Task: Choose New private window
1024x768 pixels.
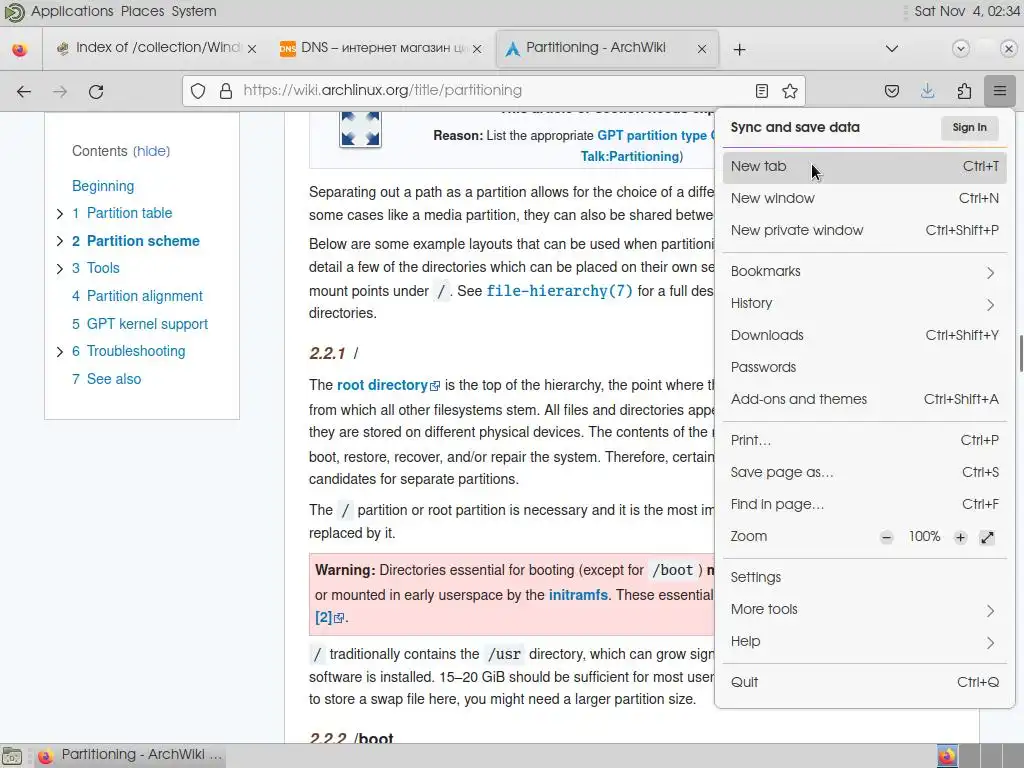Action: (x=865, y=231)
